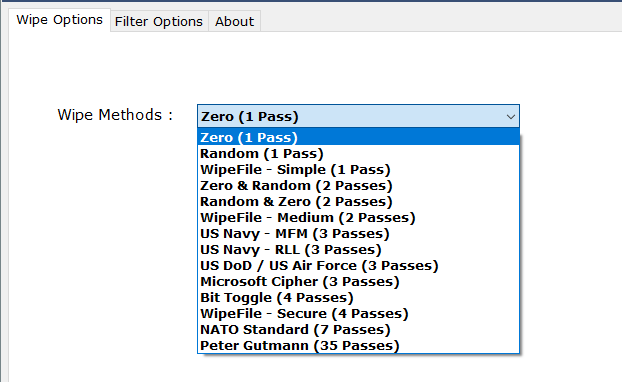The height and width of the screenshot is (382, 622).
Task: Collapse the Wipe Methods dropdown arrow
Action: point(511,117)
